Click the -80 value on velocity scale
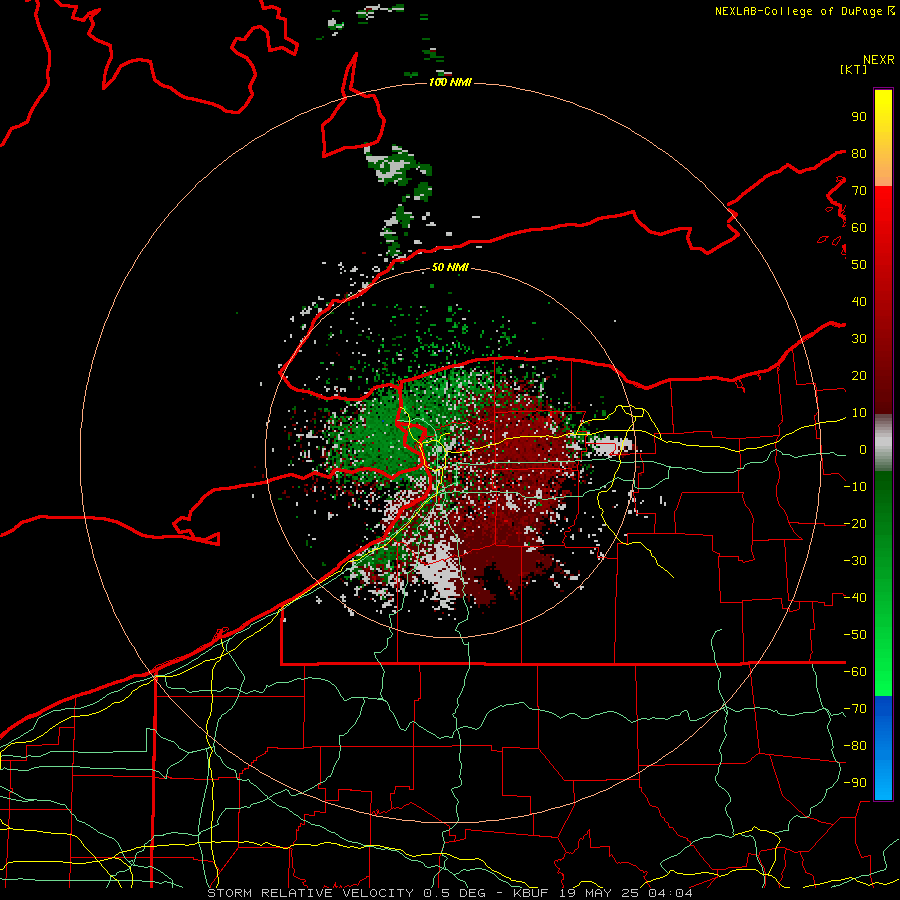The height and width of the screenshot is (900, 900). pos(855,746)
